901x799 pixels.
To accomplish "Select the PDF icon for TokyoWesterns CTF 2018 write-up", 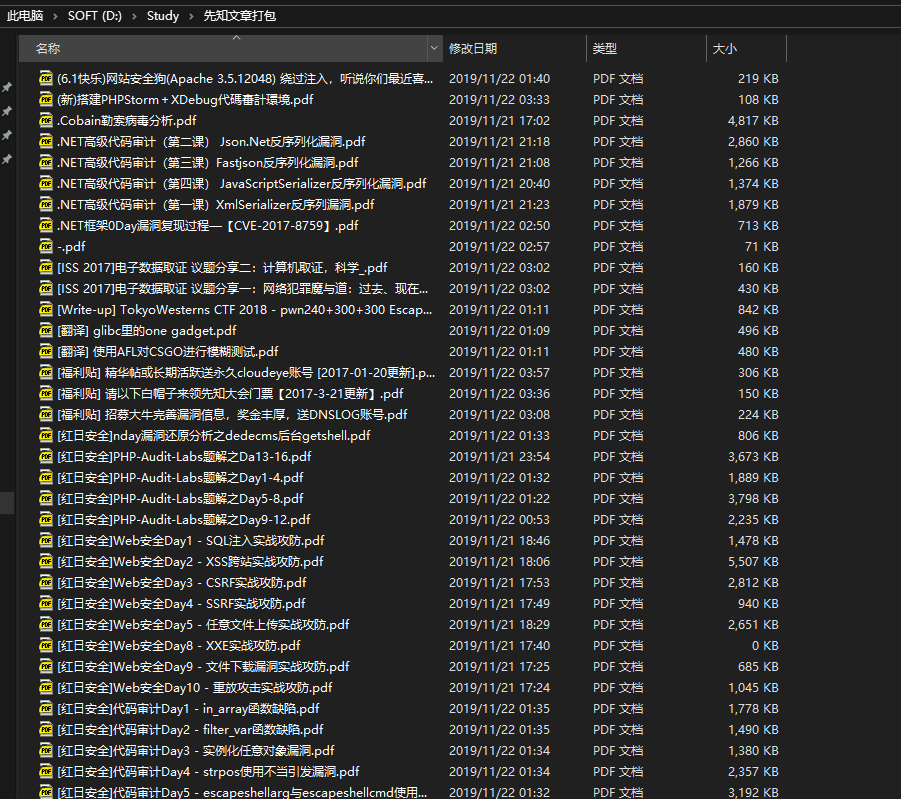I will (46, 309).
